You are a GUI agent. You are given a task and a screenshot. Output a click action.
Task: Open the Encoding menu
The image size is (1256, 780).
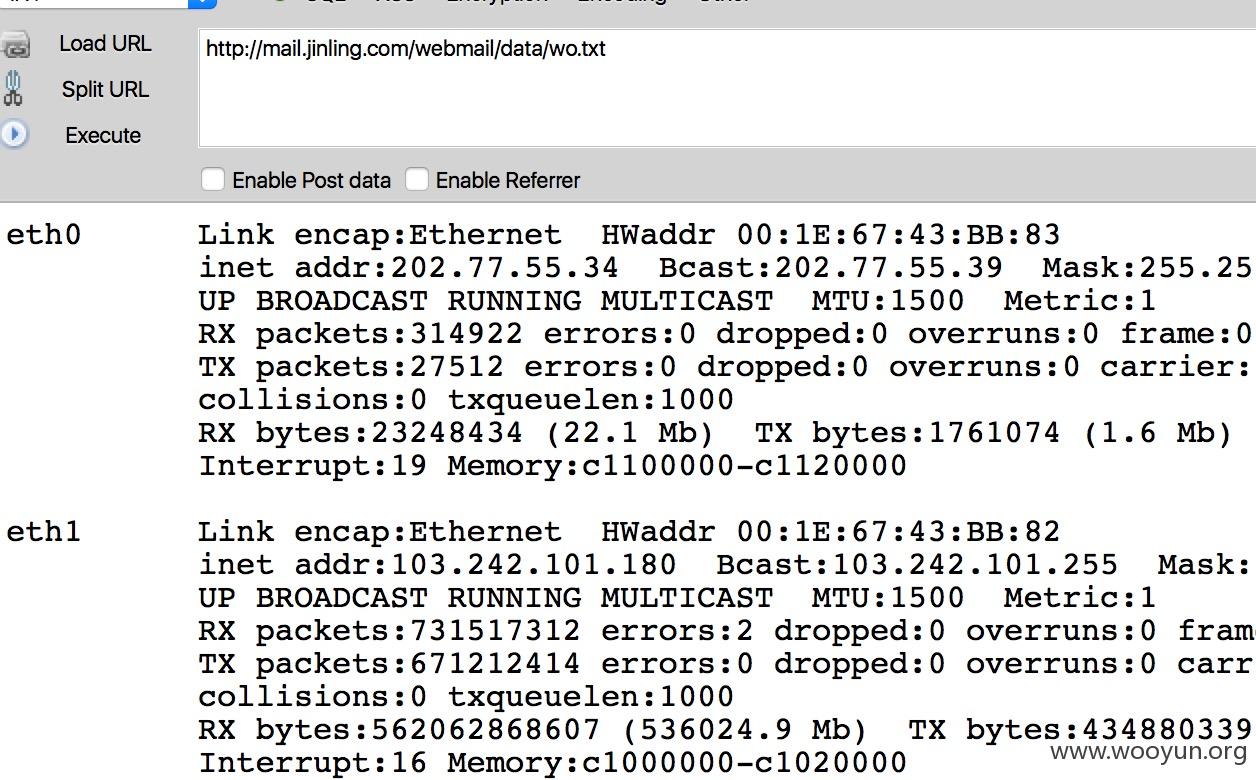click(622, 2)
